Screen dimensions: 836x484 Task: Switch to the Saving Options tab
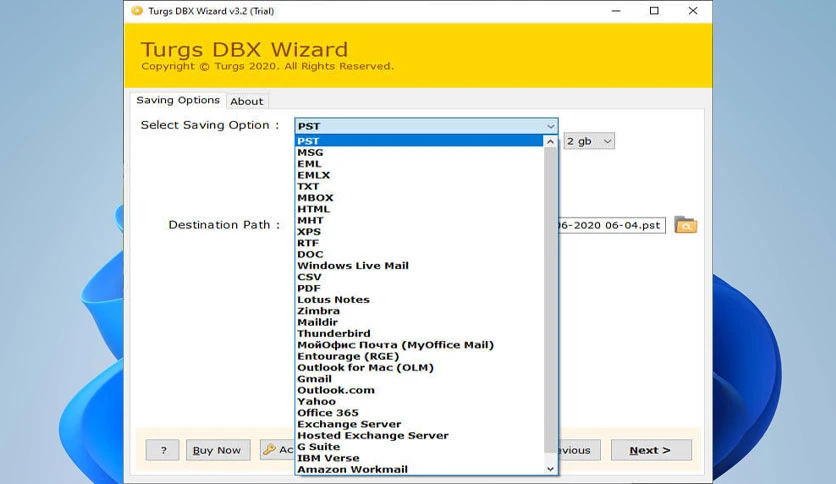coord(178,100)
